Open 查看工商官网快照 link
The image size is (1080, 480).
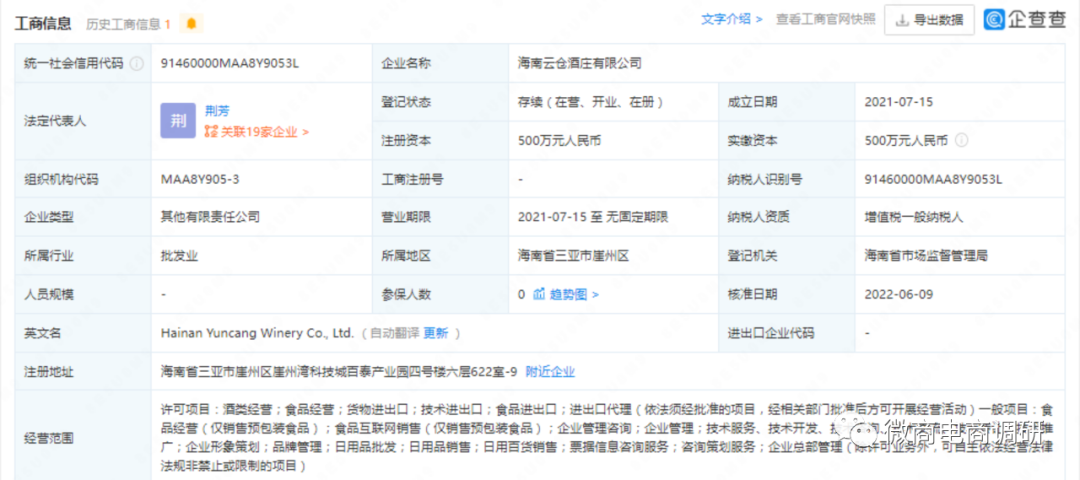826,20
